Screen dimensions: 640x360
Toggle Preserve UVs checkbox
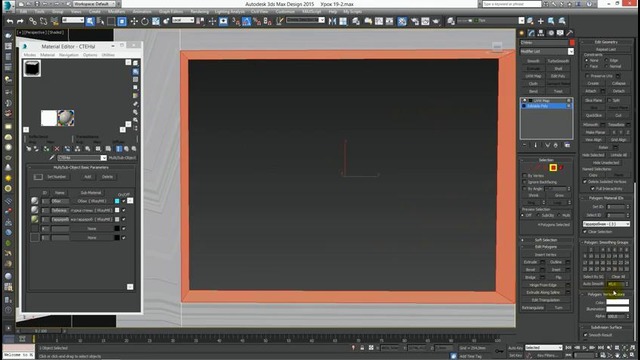point(587,76)
